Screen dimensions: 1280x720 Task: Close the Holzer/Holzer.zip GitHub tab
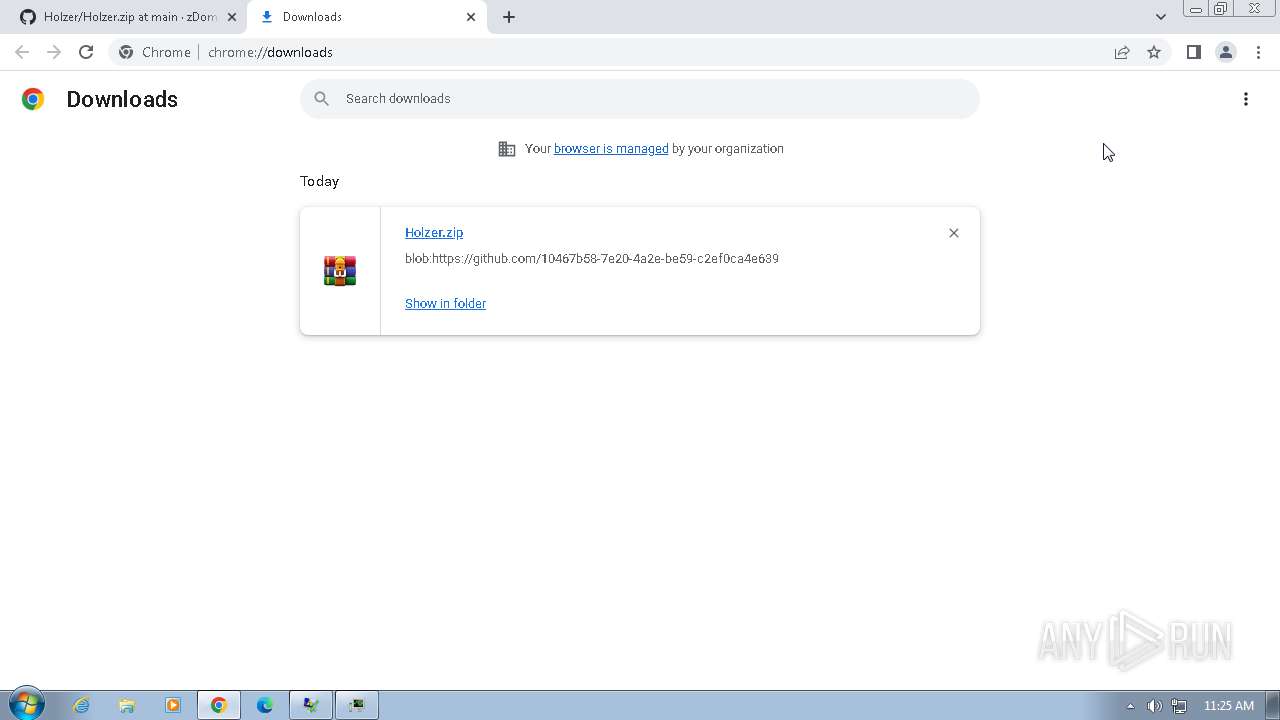click(231, 17)
